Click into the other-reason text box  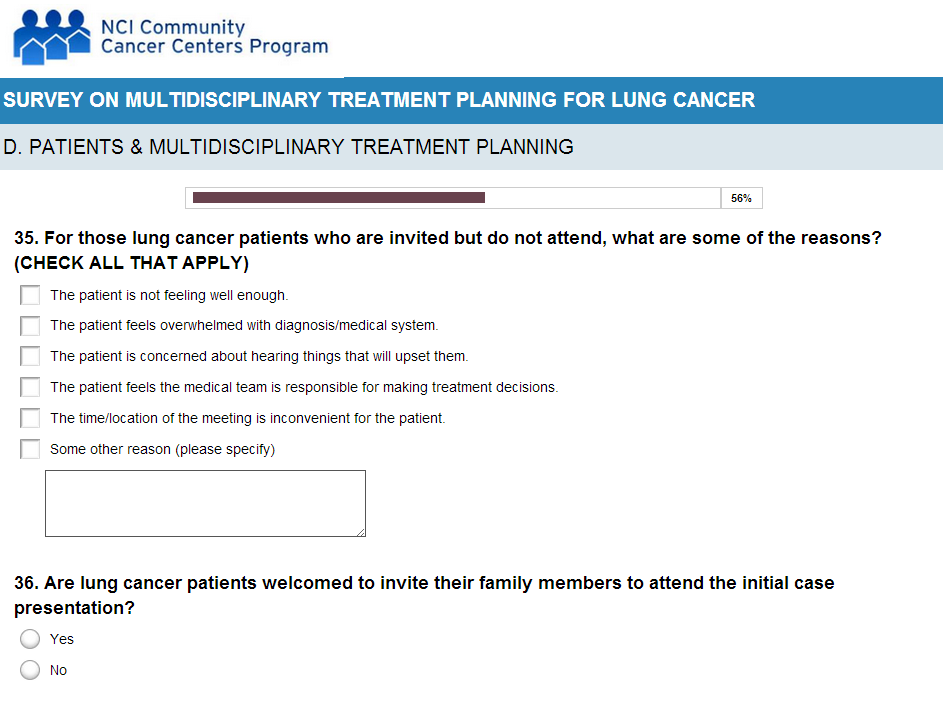tap(204, 503)
